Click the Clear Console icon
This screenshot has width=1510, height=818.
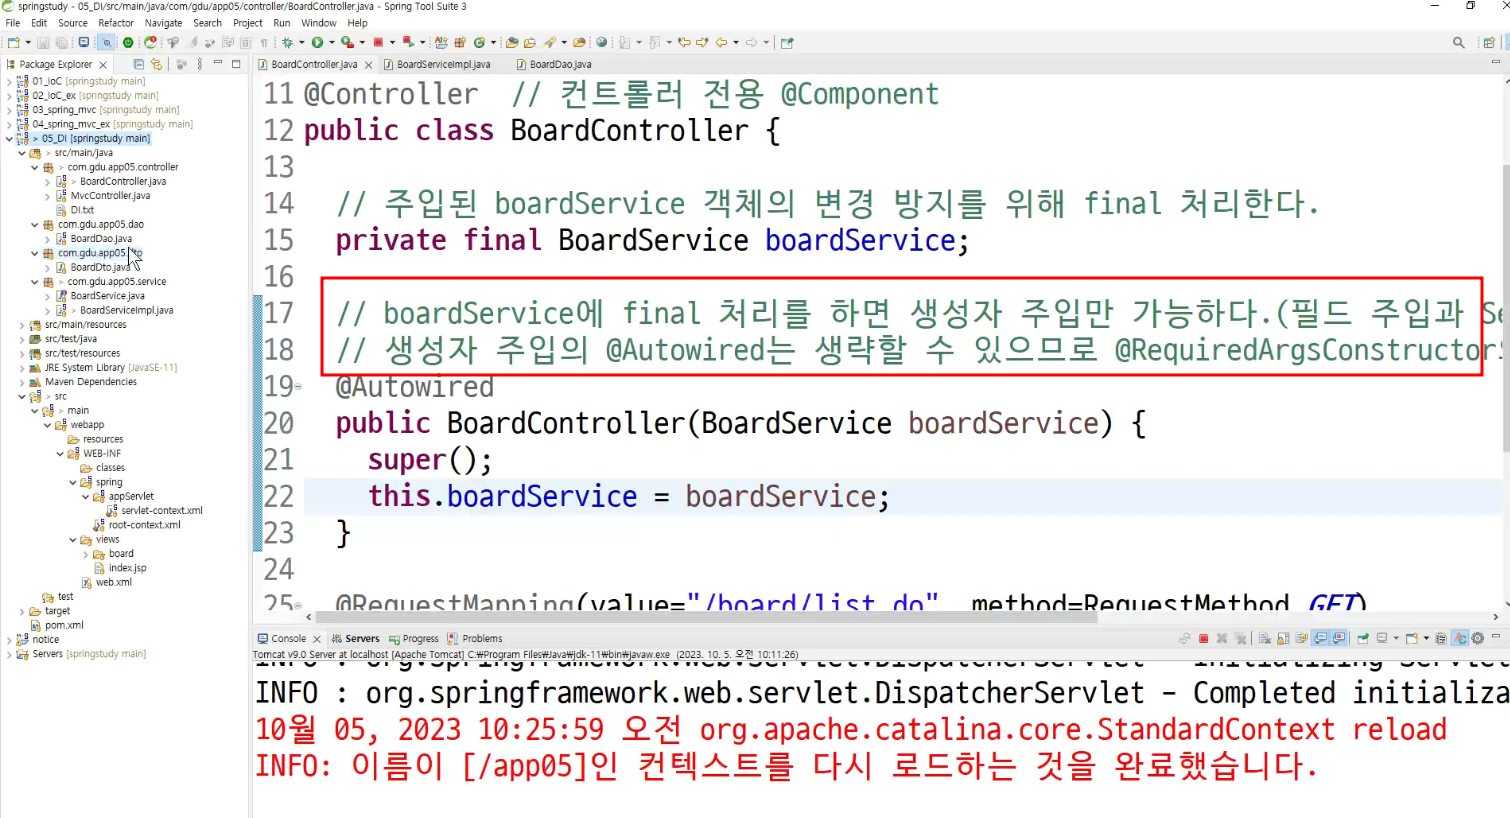[1264, 638]
